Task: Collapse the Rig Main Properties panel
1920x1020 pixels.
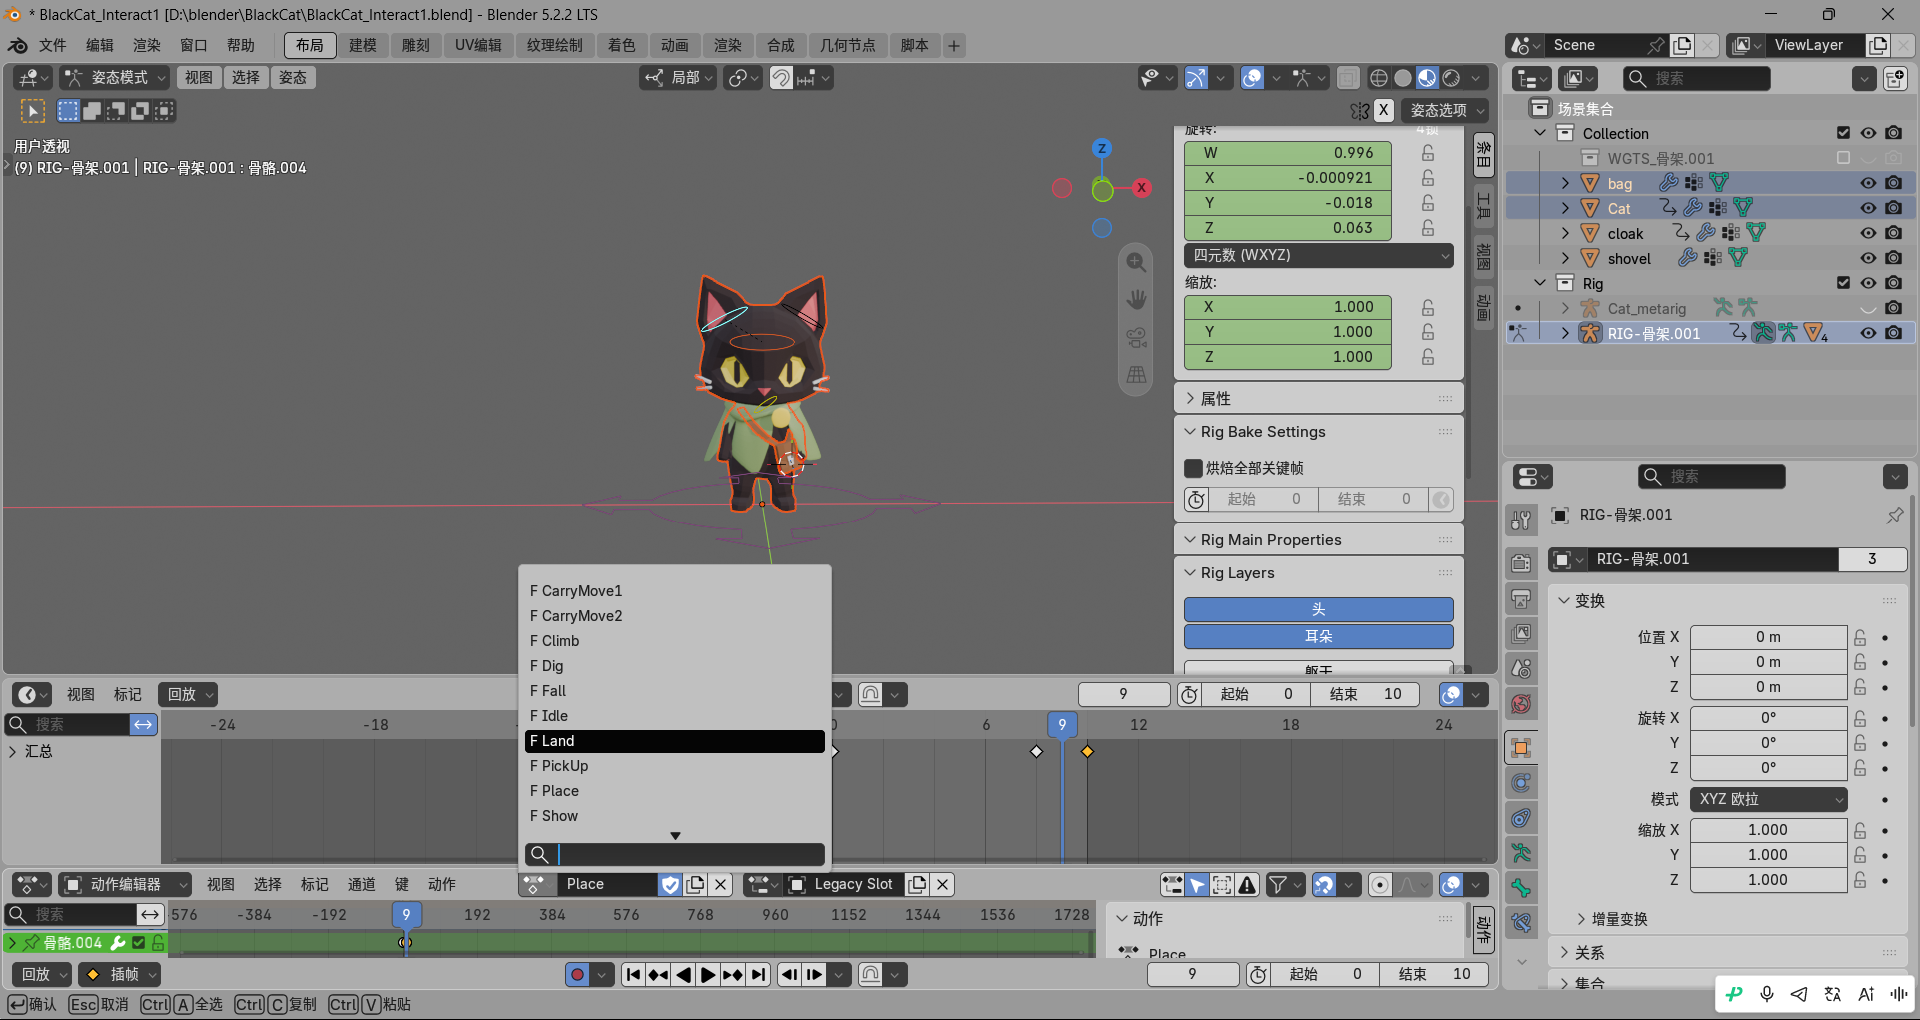Action: (x=1190, y=540)
